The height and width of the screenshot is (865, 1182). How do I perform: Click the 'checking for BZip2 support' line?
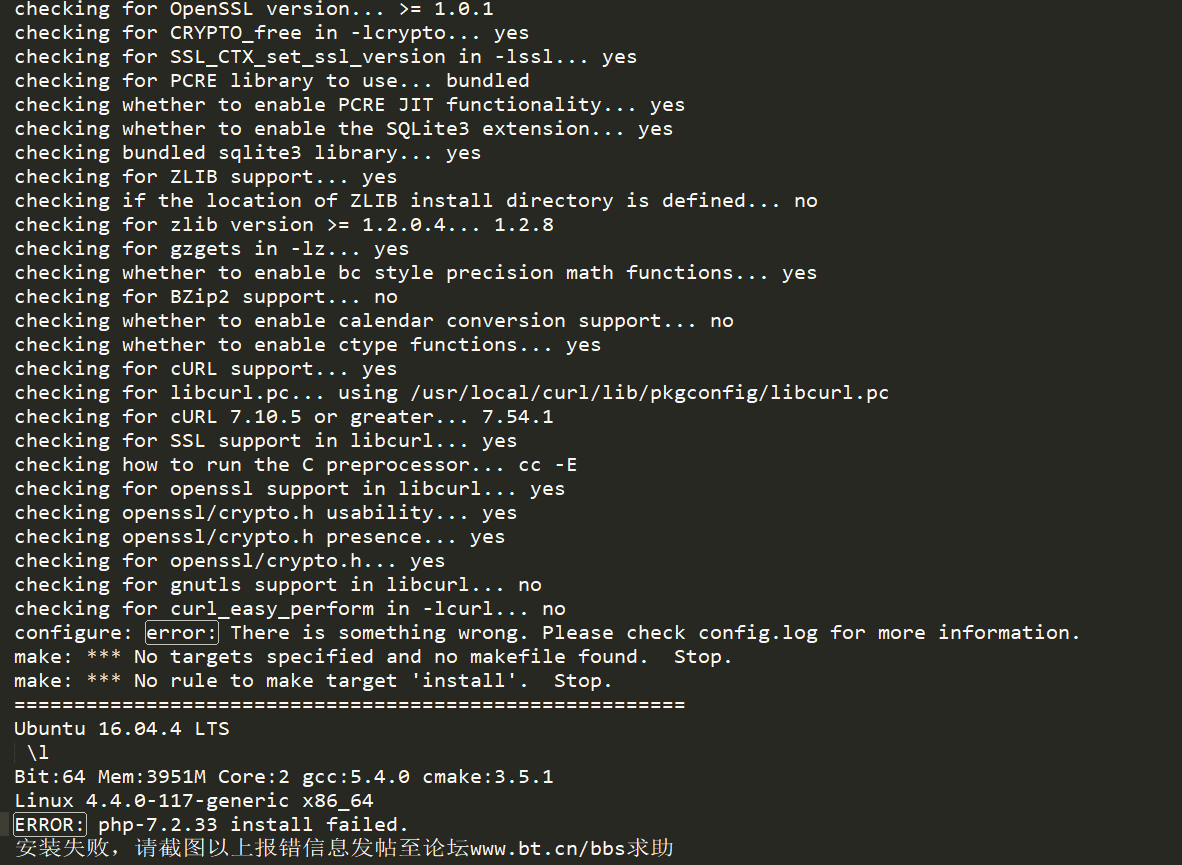[206, 297]
